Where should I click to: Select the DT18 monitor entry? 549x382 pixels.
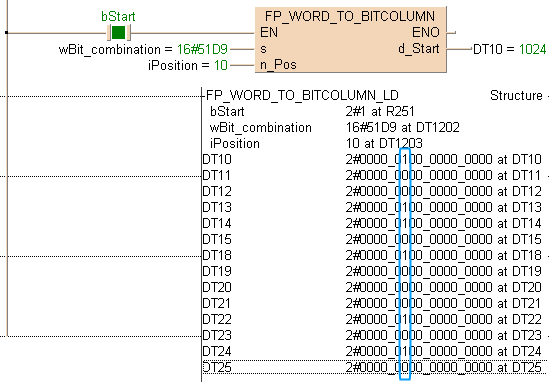(375, 255)
